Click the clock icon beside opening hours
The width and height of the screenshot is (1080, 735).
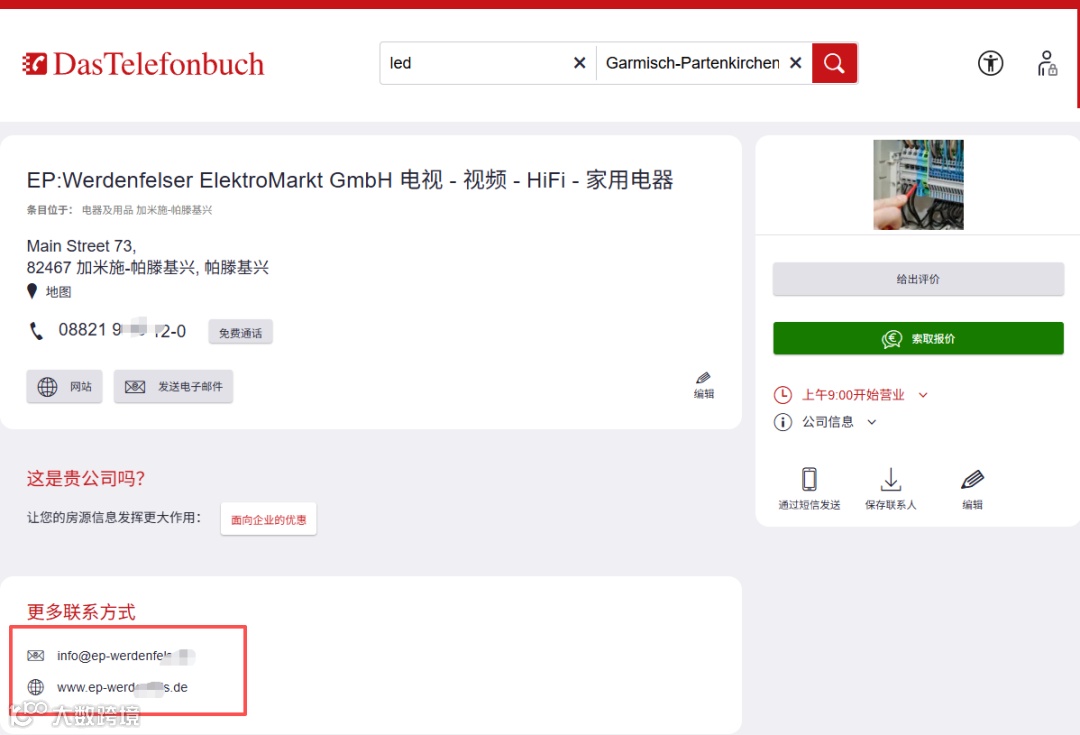pyautogui.click(x=782, y=395)
